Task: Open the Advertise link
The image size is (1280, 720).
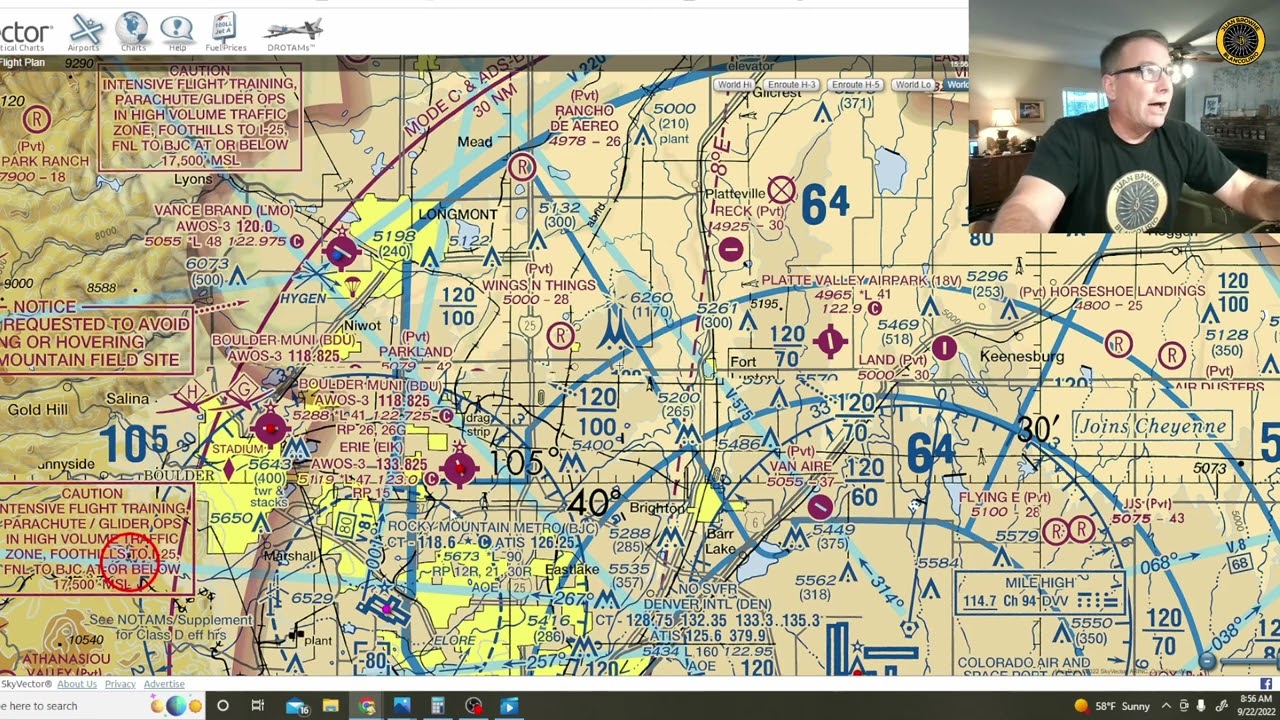Action: tap(164, 684)
